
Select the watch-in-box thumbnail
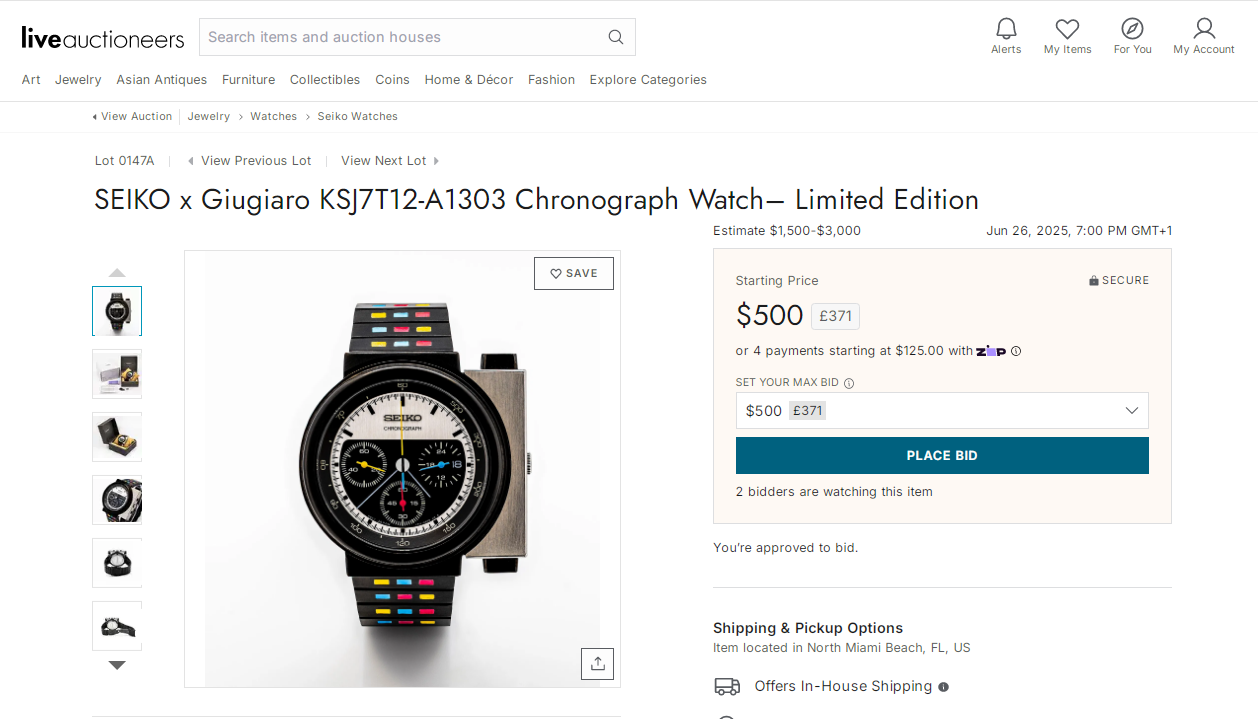click(x=117, y=437)
